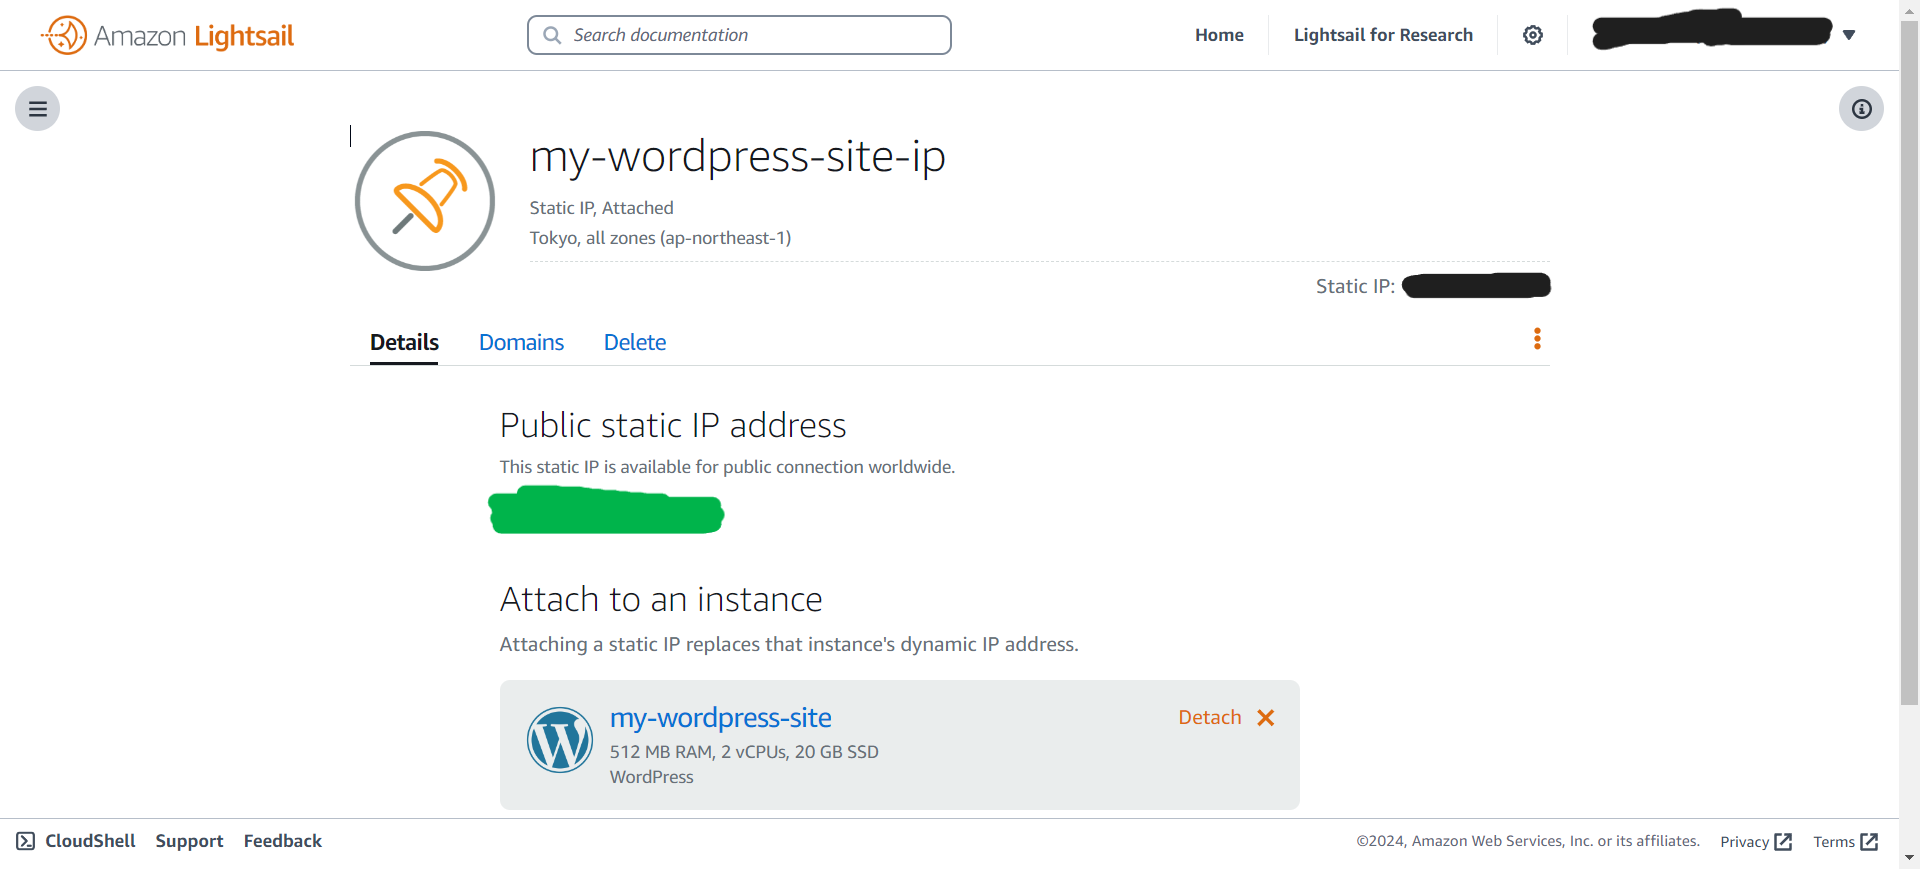Image resolution: width=1920 pixels, height=869 pixels.
Task: Click the my-wordpress-site-ip heading
Action: [738, 157]
